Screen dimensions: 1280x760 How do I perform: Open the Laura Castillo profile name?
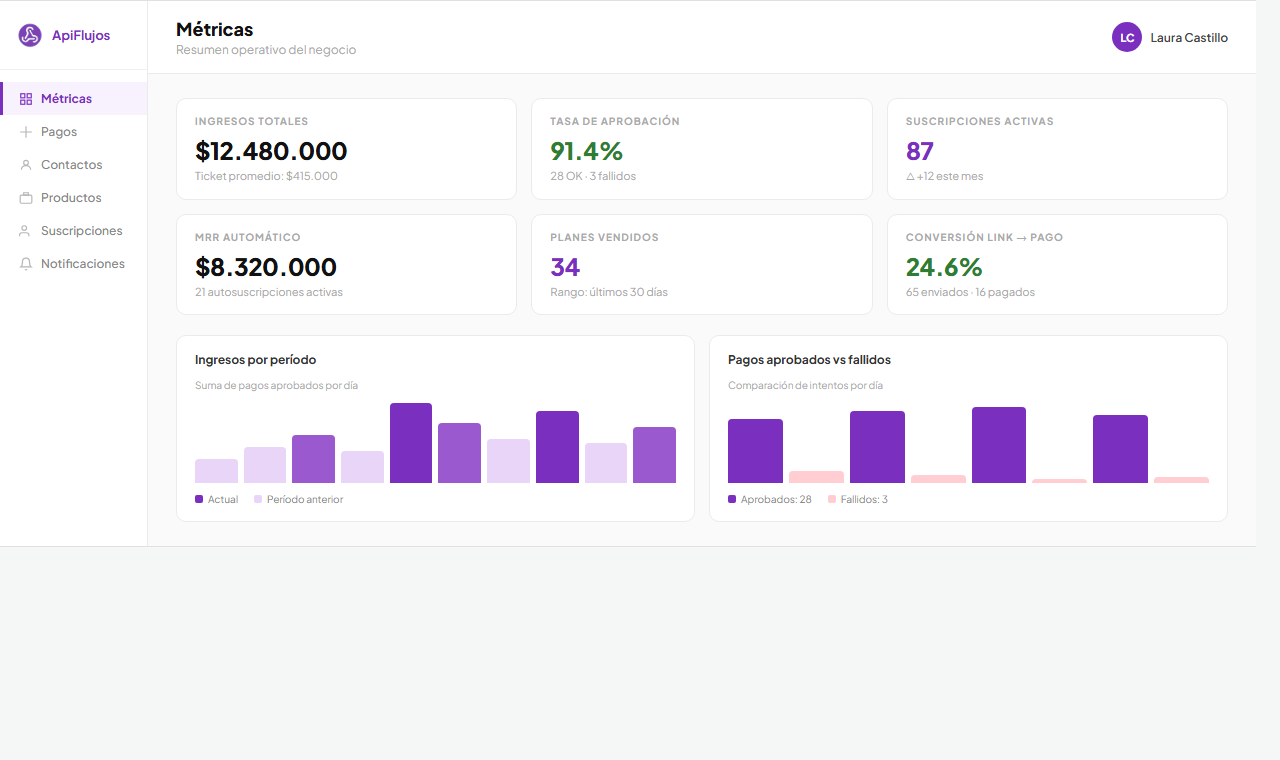pos(1189,38)
